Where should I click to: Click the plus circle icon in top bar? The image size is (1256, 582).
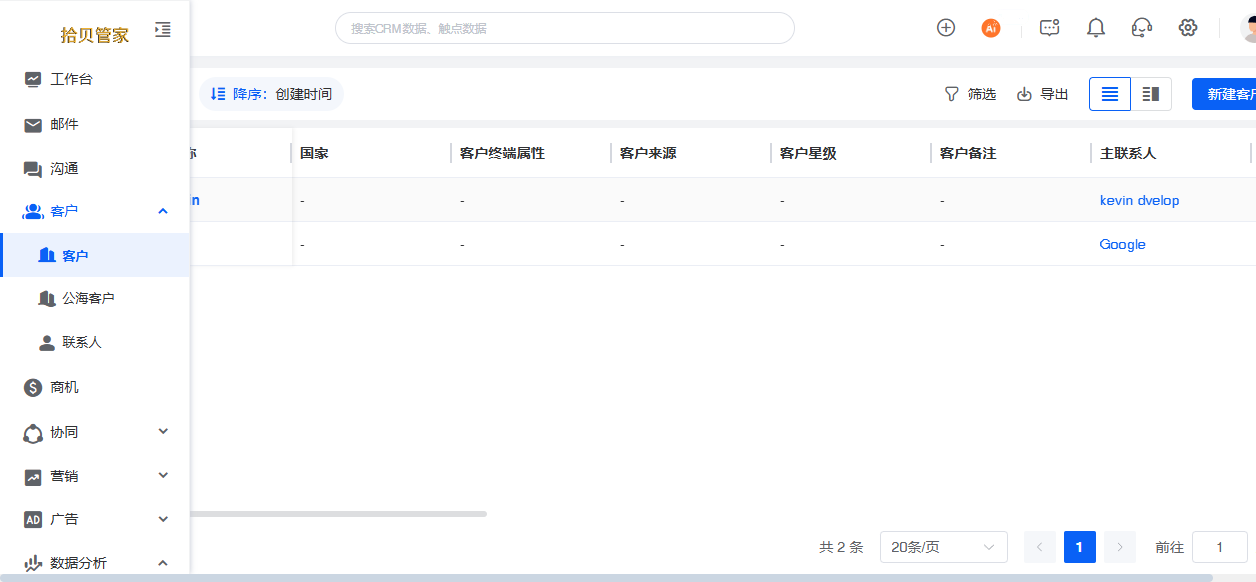tap(946, 28)
